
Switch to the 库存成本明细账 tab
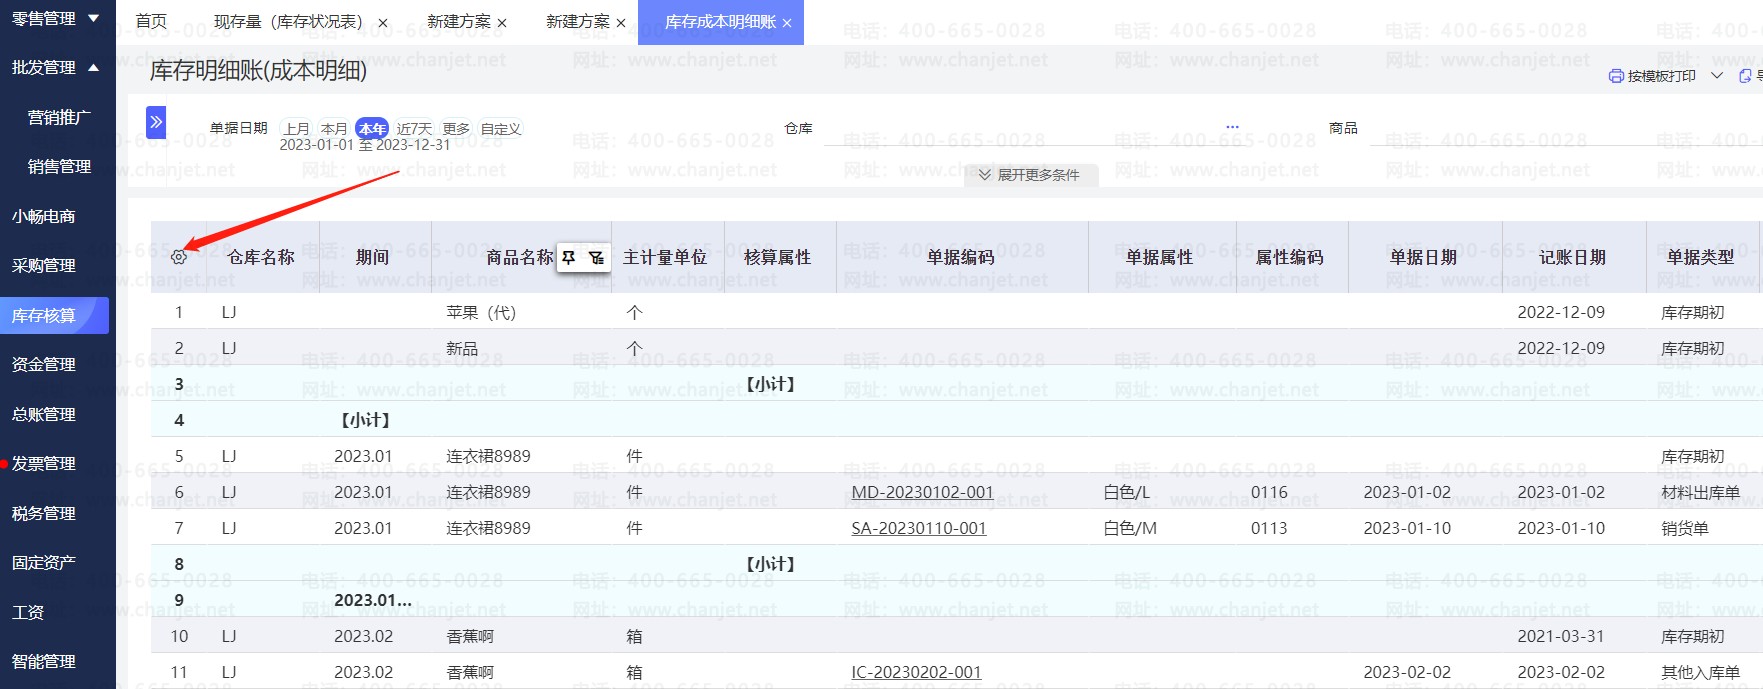point(721,21)
